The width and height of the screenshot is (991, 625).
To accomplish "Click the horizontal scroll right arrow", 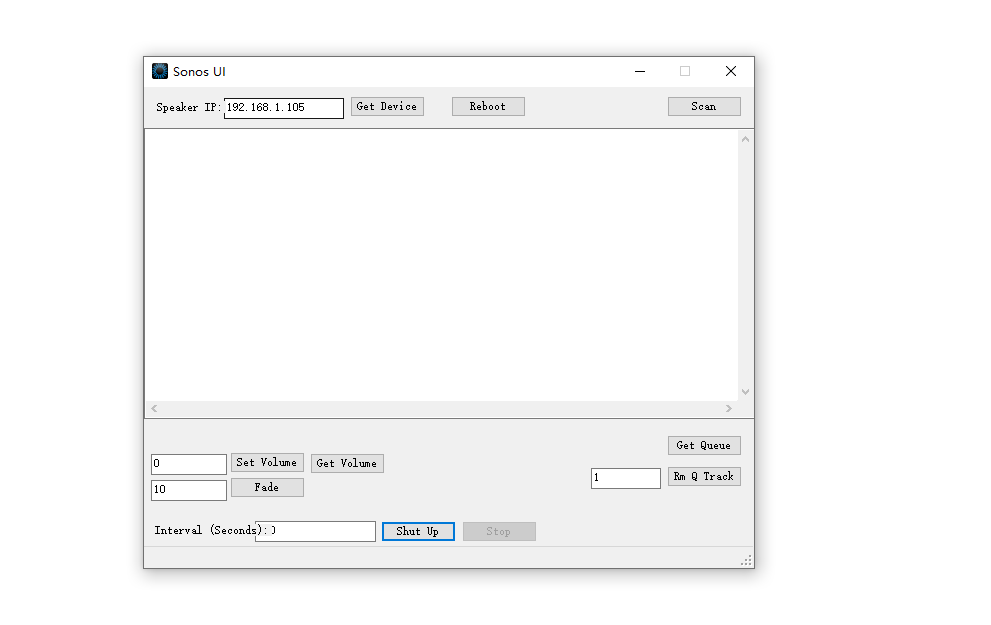I will (x=729, y=408).
